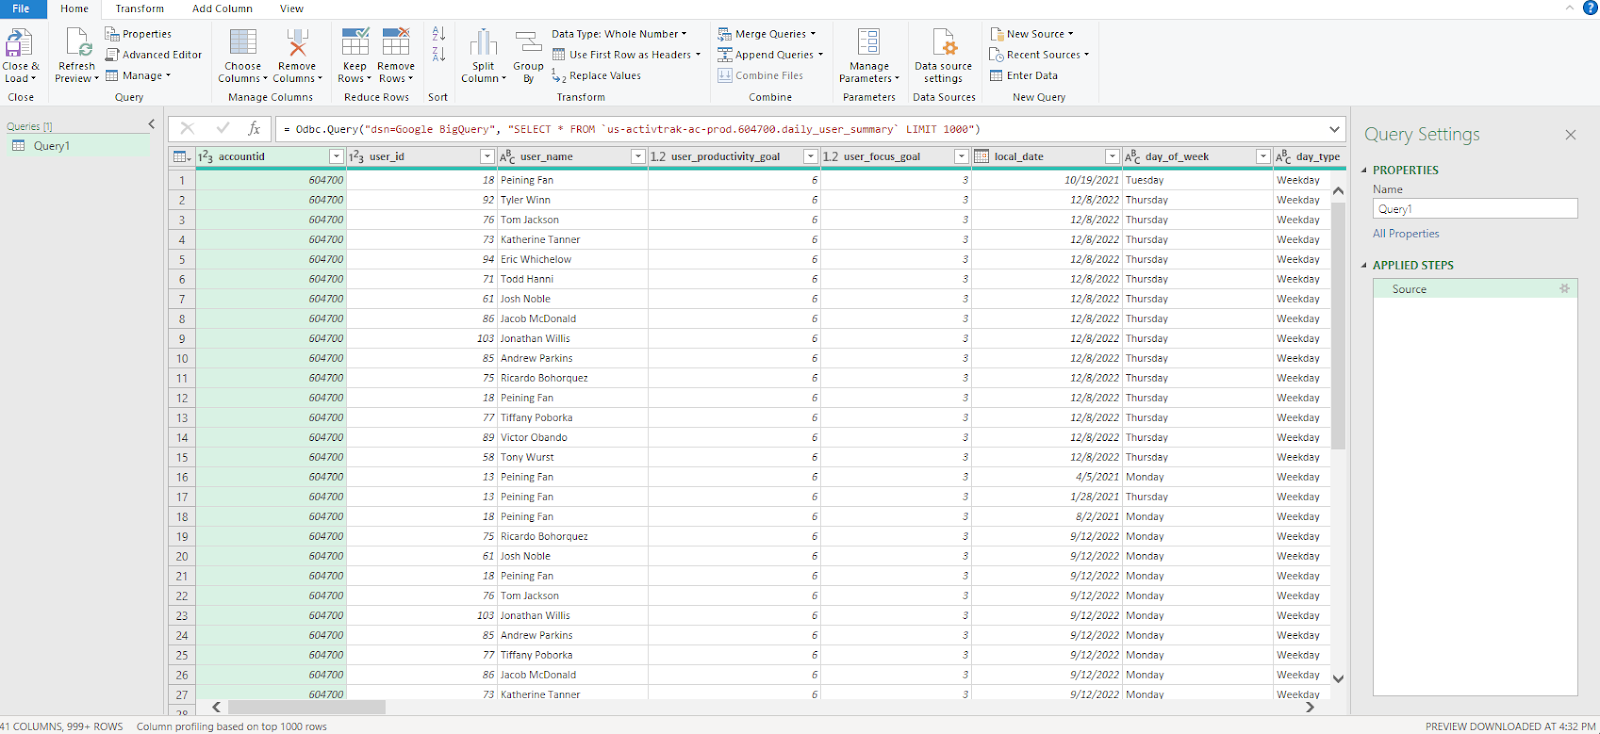Click the vertical scrollbar thumb
The height and width of the screenshot is (734, 1600).
coord(1338,325)
